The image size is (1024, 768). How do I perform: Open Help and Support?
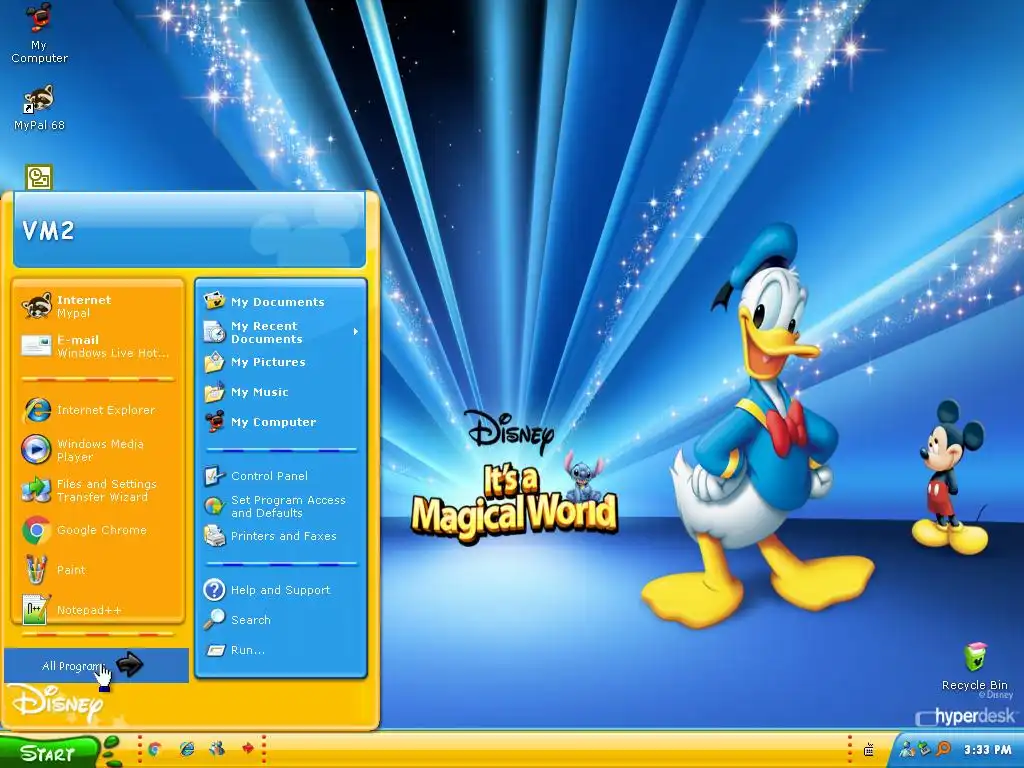click(281, 590)
